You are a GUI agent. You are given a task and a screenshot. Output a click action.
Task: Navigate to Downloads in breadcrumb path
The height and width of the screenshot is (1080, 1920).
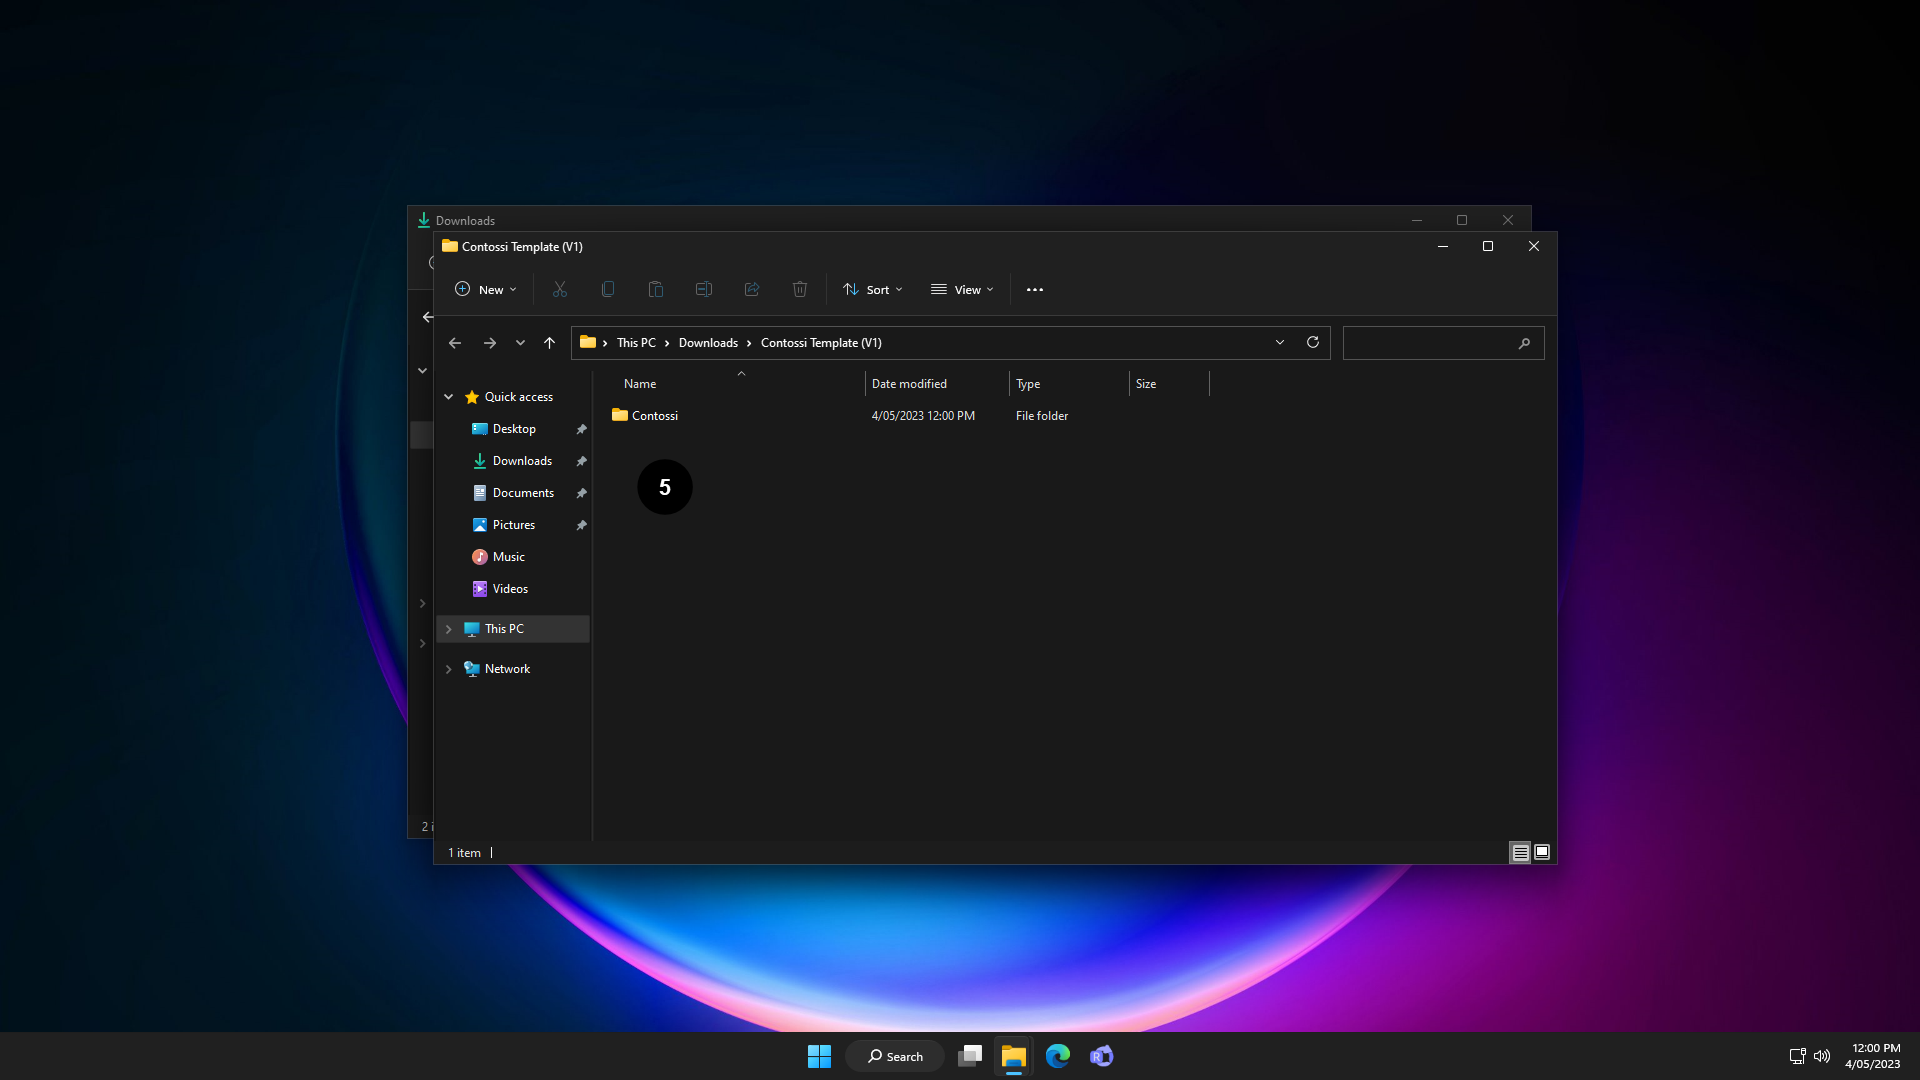click(x=708, y=342)
